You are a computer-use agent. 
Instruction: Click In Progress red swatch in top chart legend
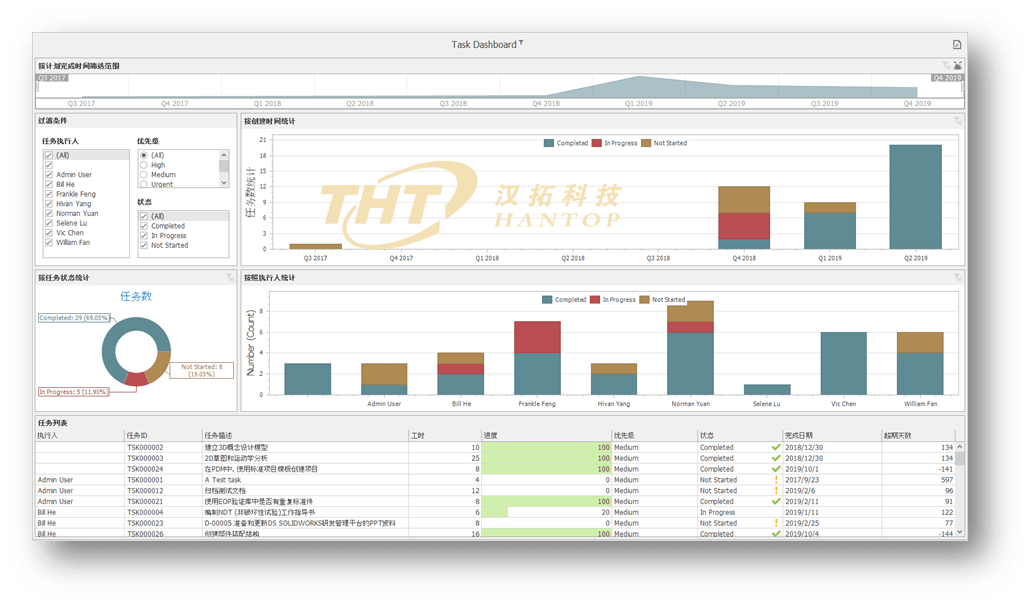pyautogui.click(x=597, y=143)
